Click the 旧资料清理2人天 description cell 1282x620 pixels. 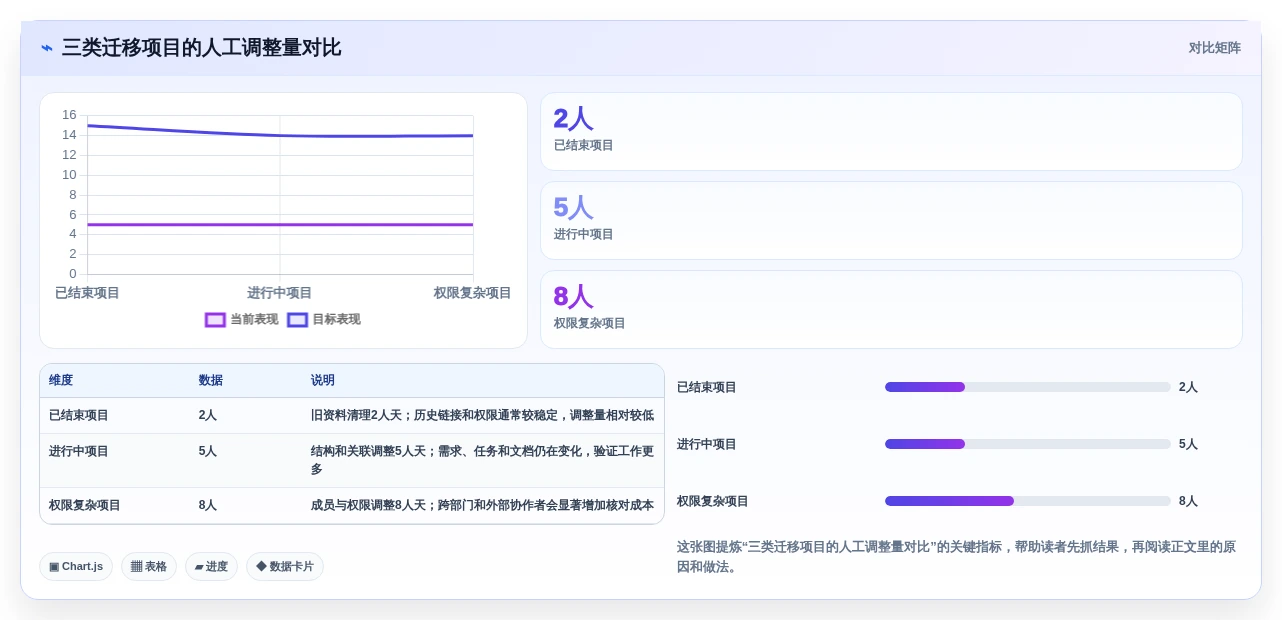[482, 415]
